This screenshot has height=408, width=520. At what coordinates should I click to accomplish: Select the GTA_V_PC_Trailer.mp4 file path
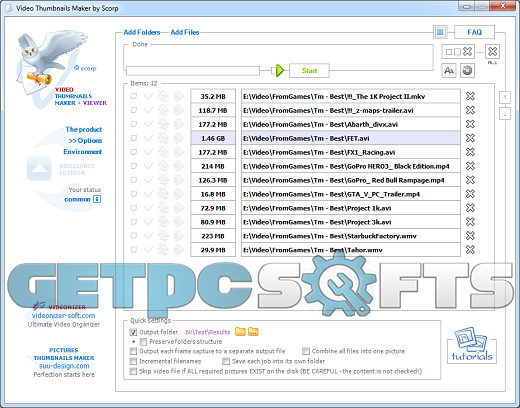[351, 194]
